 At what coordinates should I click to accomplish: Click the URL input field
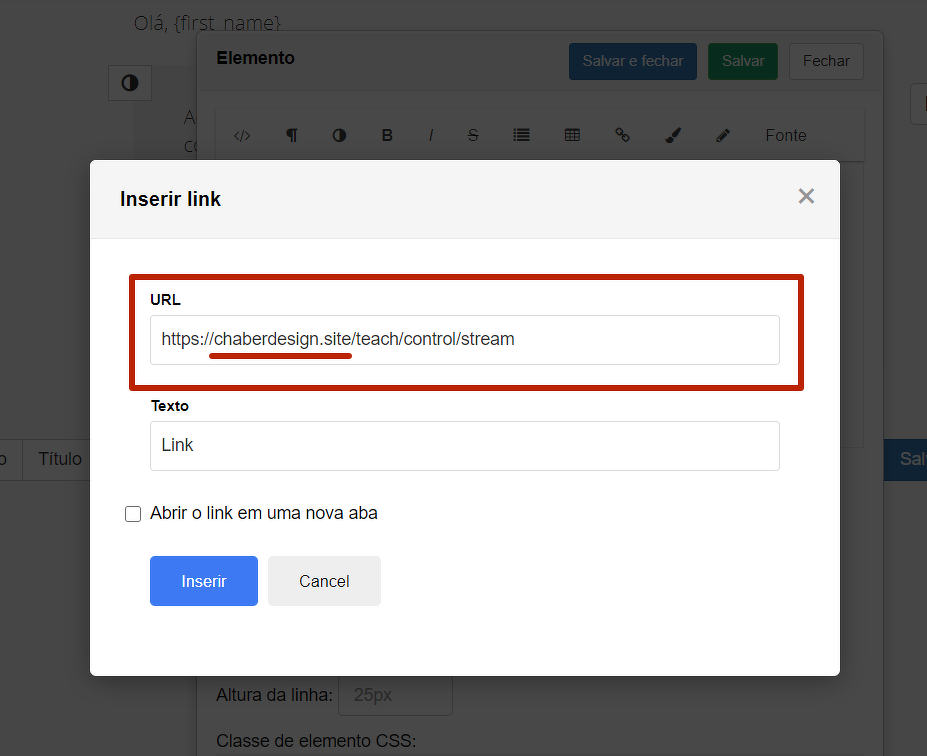point(464,340)
